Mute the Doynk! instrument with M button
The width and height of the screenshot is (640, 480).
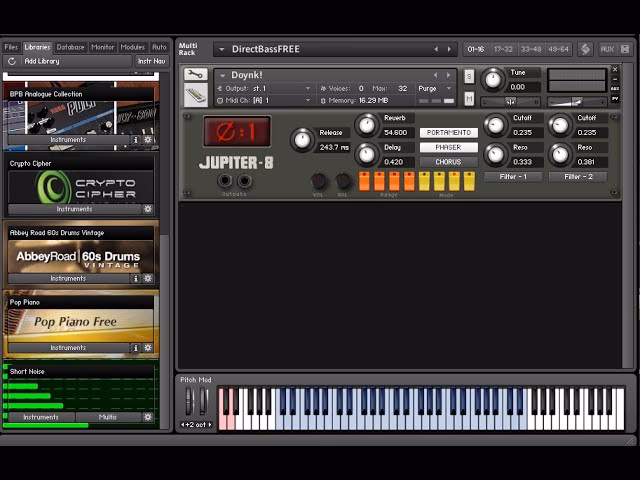pyautogui.click(x=469, y=98)
